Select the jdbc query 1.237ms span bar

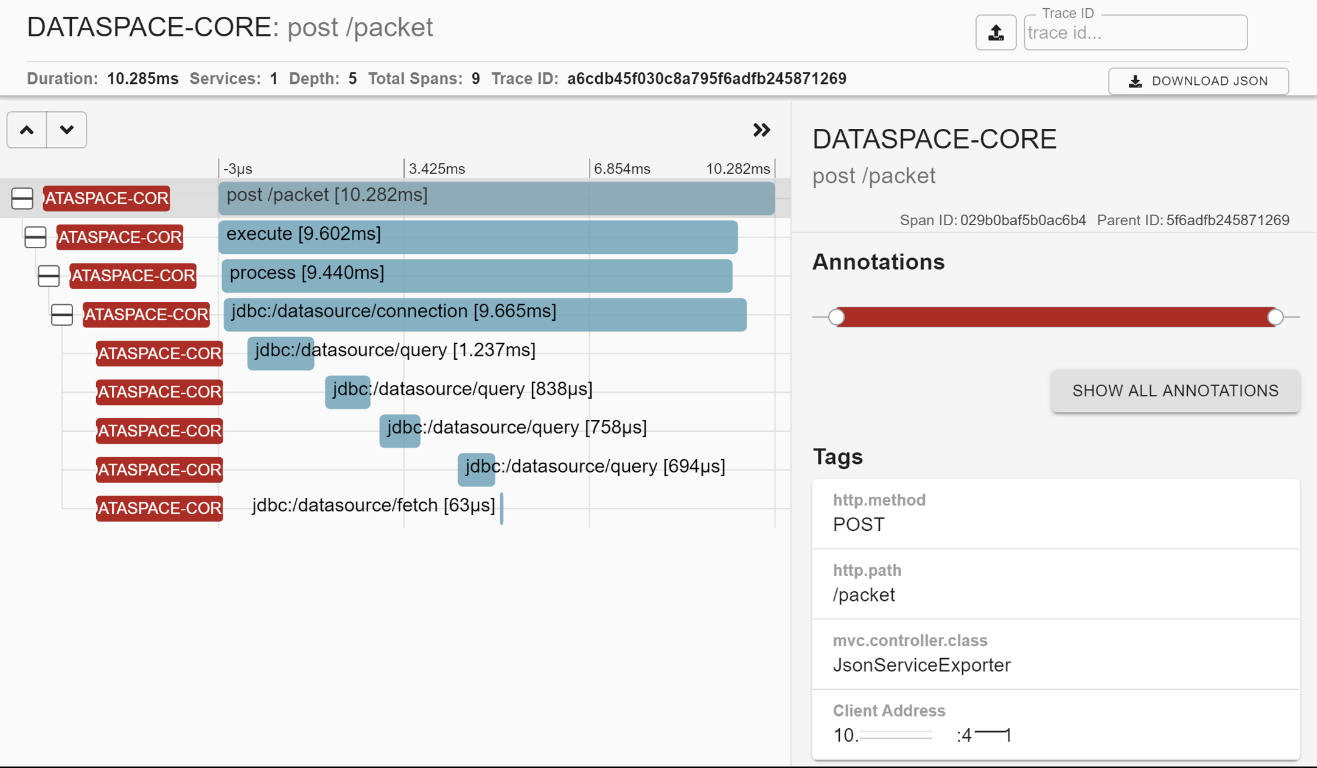tap(280, 353)
